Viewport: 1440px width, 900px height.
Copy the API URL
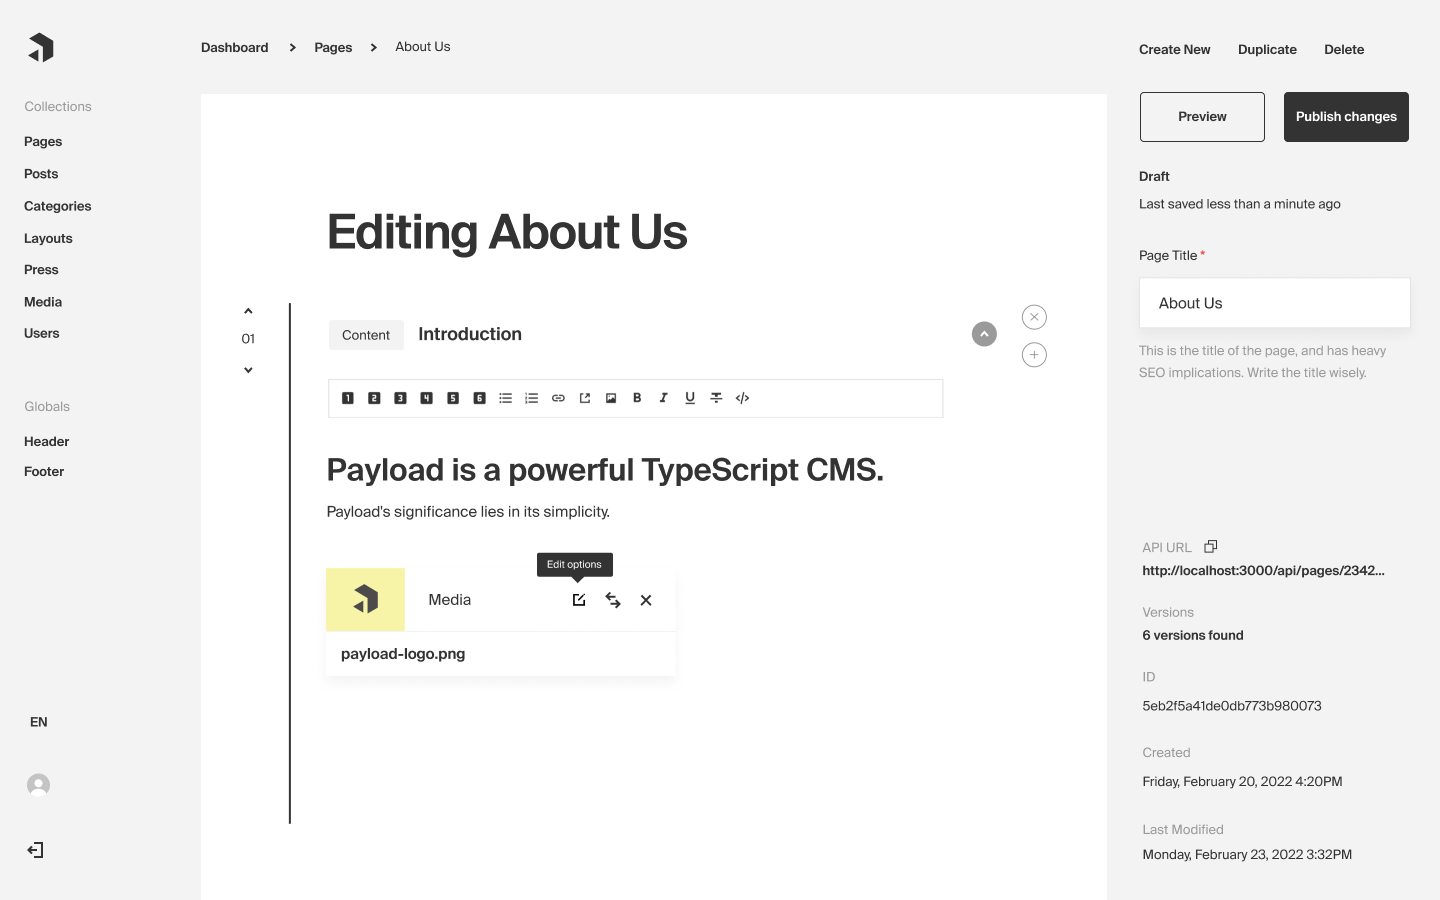point(1211,546)
